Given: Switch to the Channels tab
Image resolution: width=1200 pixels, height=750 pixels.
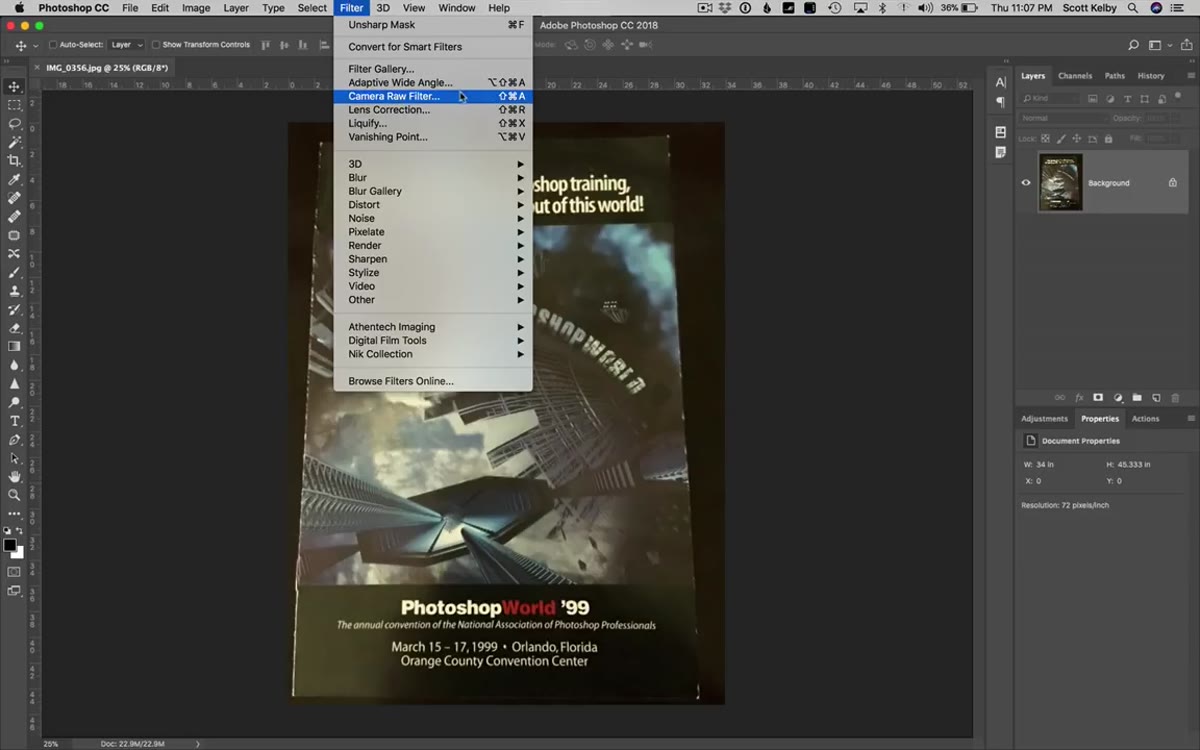Looking at the screenshot, I should pyautogui.click(x=1075, y=76).
